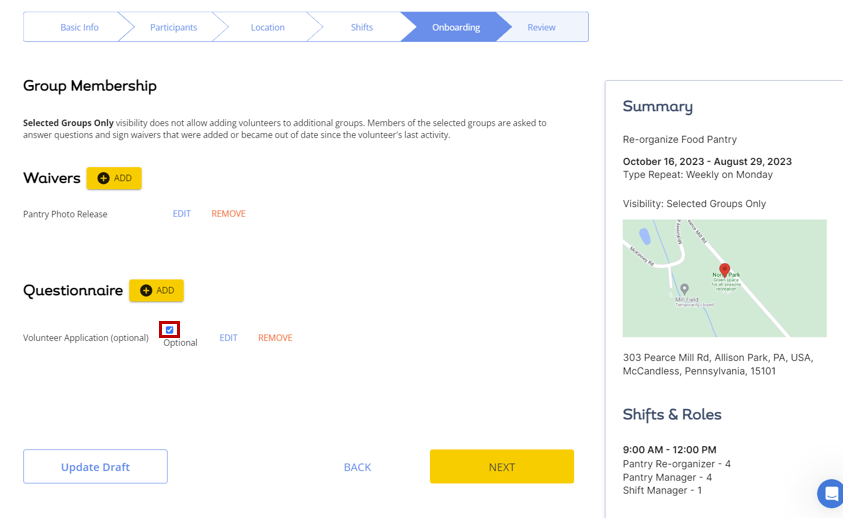Screen dimensions: 850x526
Task: Remove the Volunteer Application questionnaire
Action: (x=275, y=338)
